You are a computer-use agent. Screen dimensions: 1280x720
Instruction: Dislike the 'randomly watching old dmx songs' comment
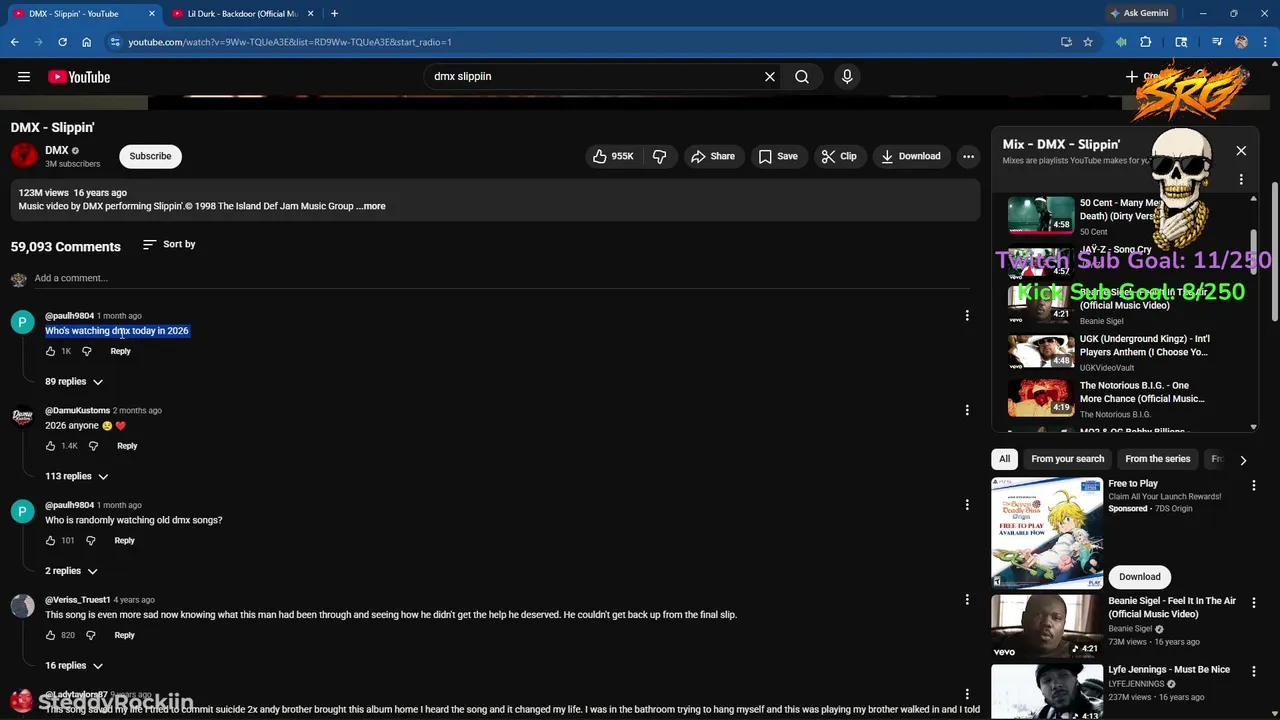tap(90, 541)
